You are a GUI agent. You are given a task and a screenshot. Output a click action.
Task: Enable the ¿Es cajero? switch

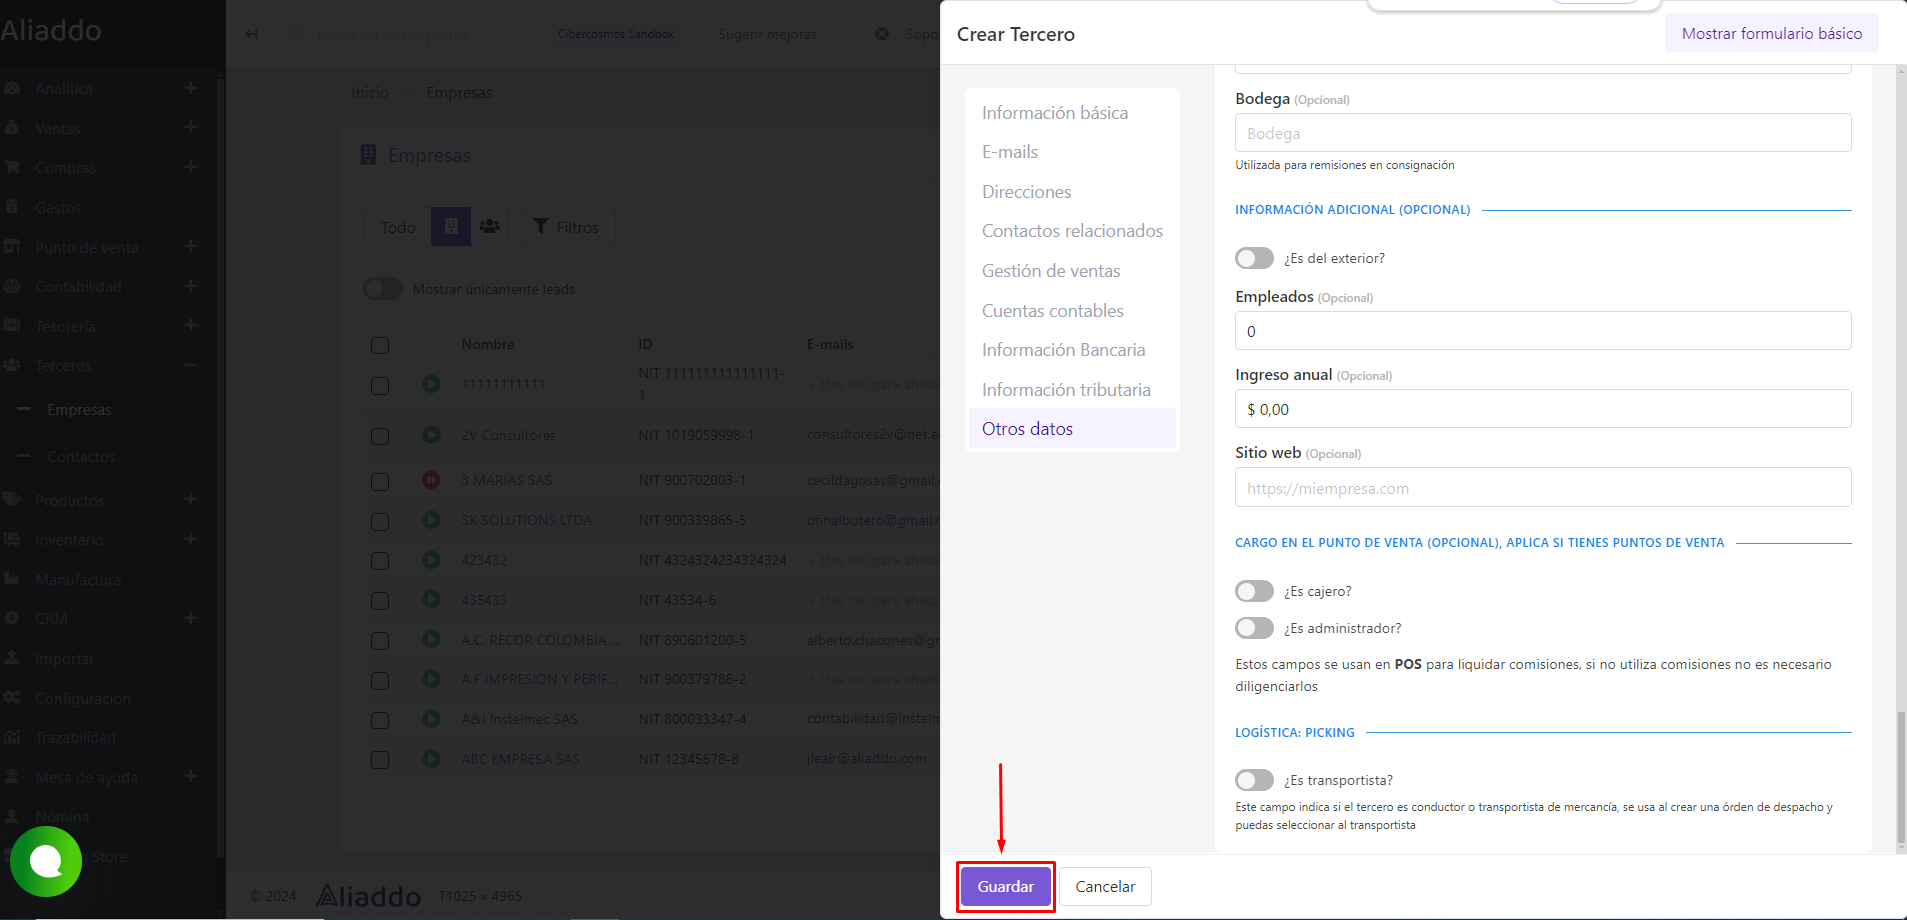tap(1254, 591)
